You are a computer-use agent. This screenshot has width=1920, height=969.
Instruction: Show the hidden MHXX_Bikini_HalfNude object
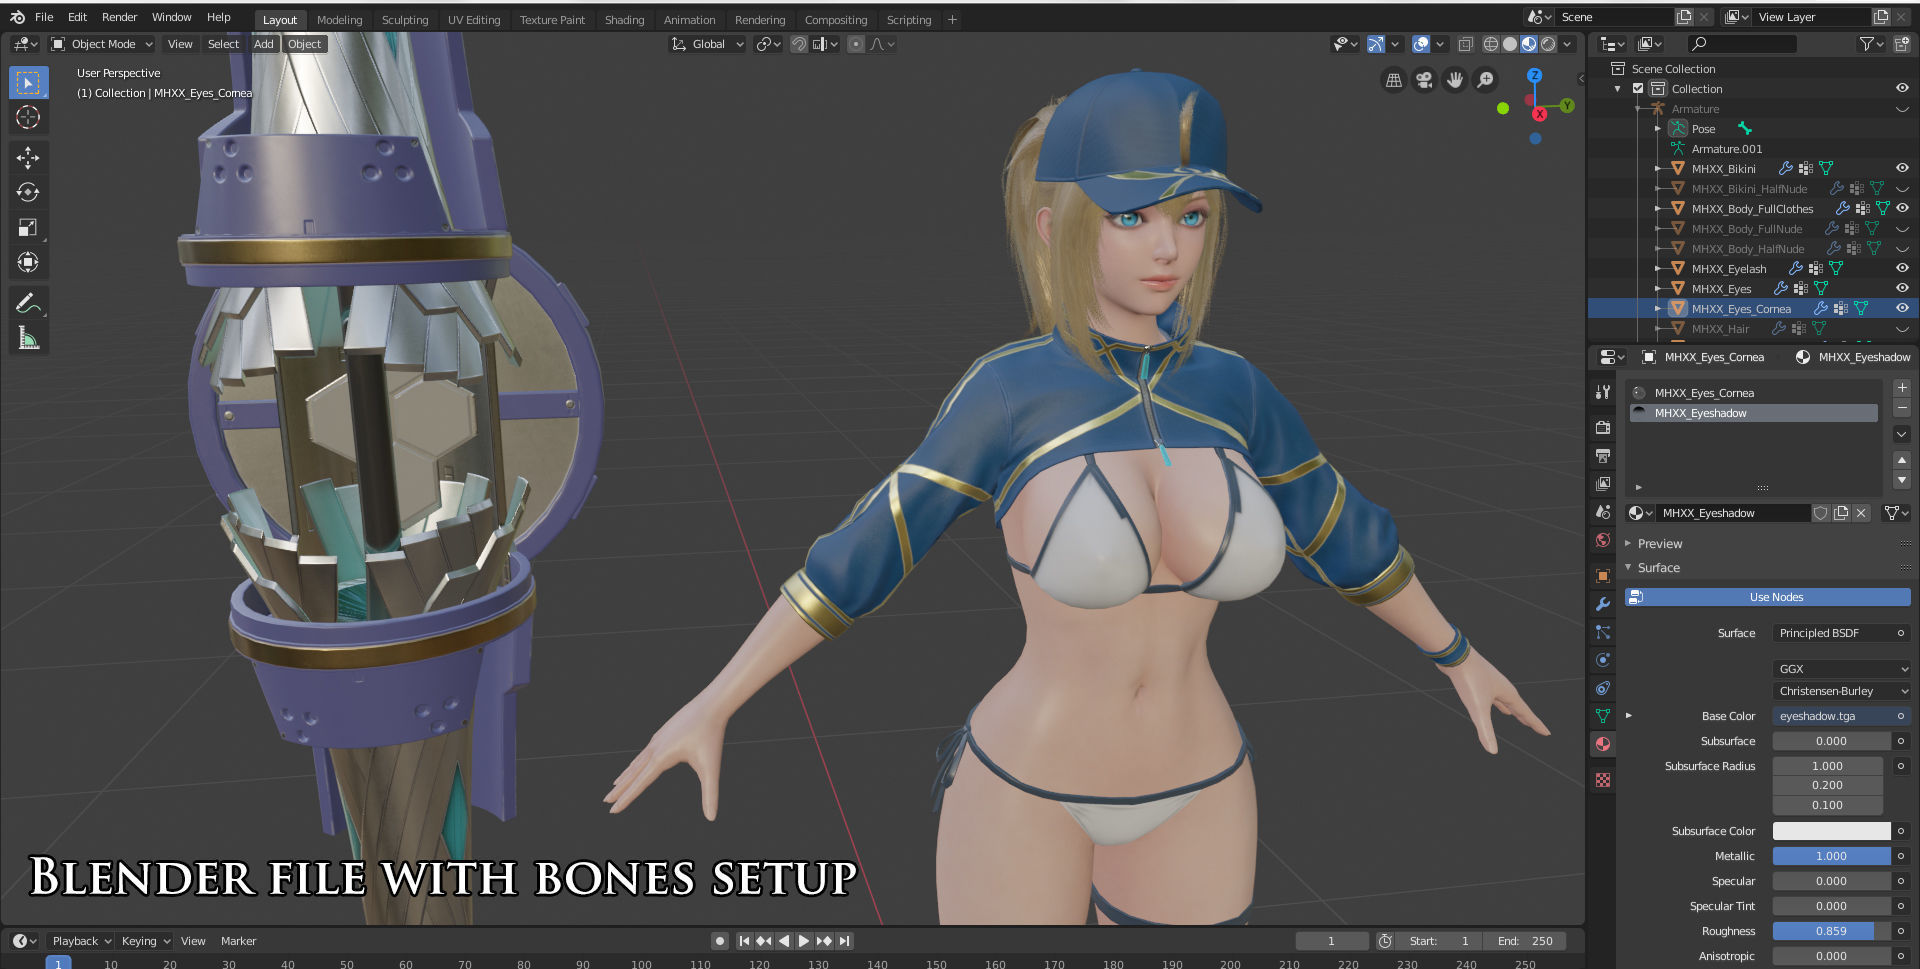point(1902,189)
